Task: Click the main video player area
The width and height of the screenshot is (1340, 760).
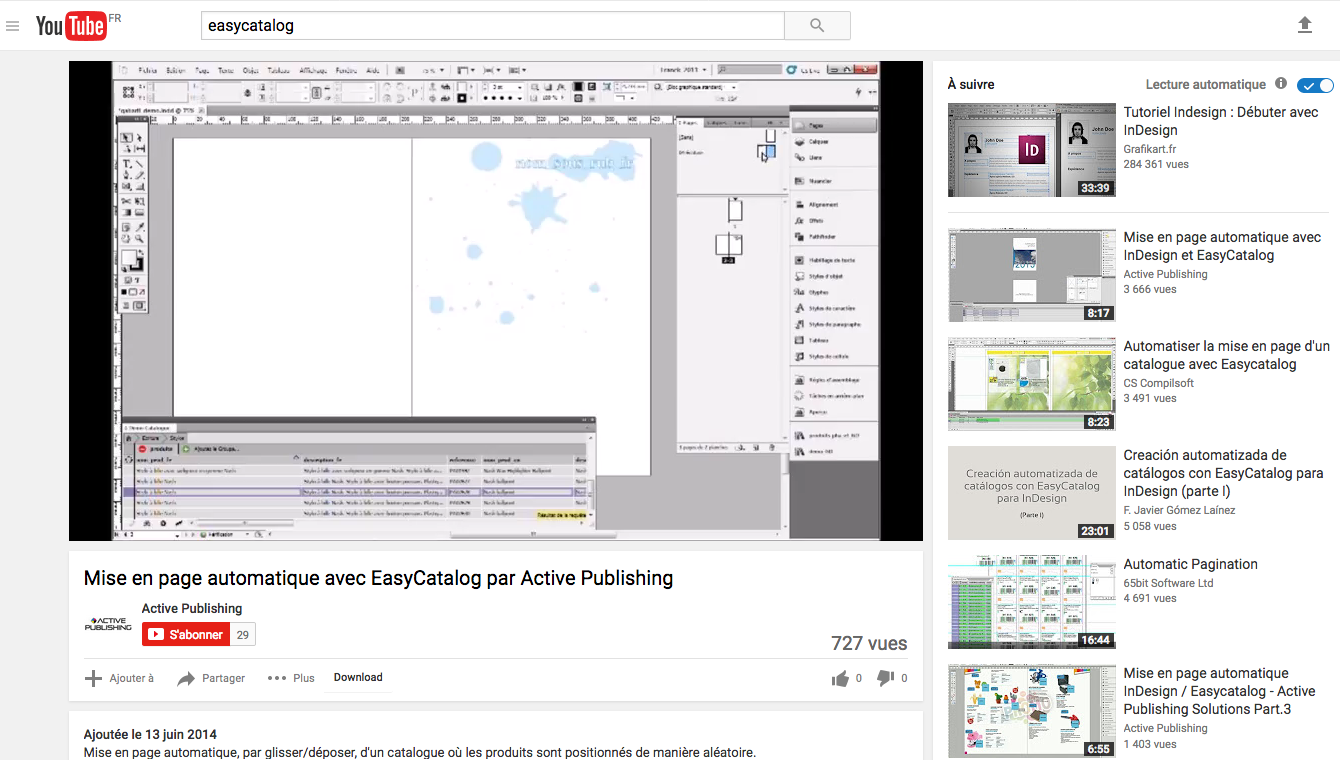Action: coord(496,300)
